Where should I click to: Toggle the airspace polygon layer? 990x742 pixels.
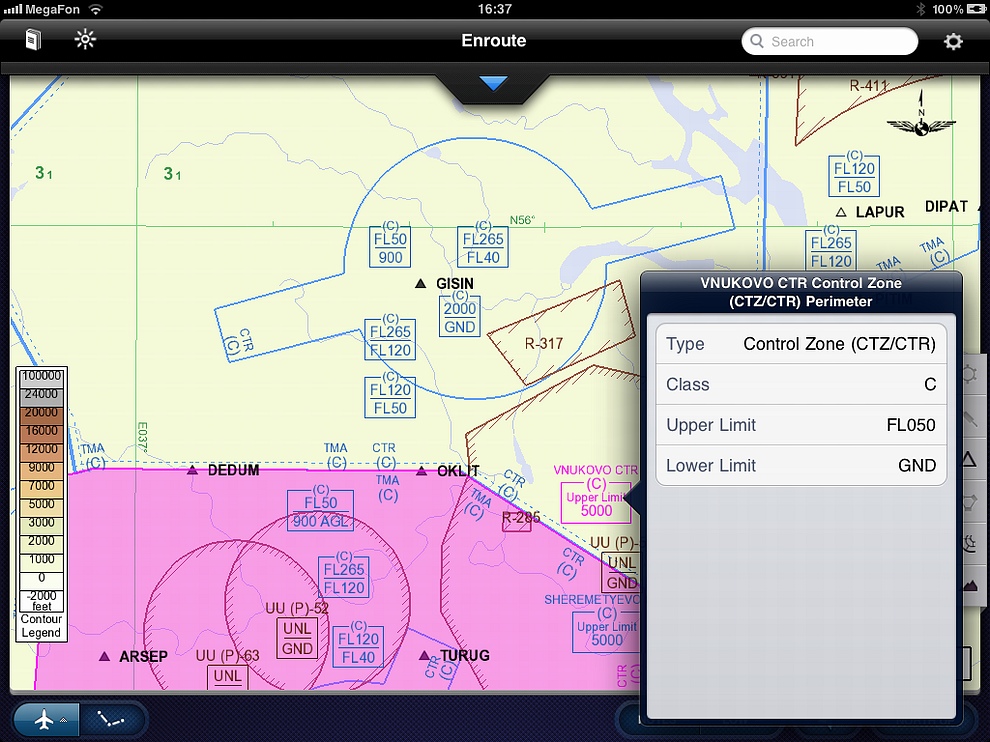tap(969, 502)
